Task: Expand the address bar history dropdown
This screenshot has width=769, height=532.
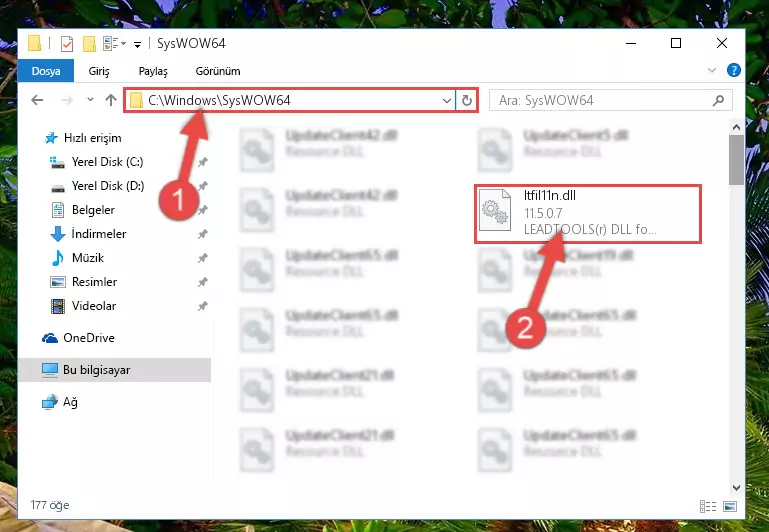Action: point(446,101)
